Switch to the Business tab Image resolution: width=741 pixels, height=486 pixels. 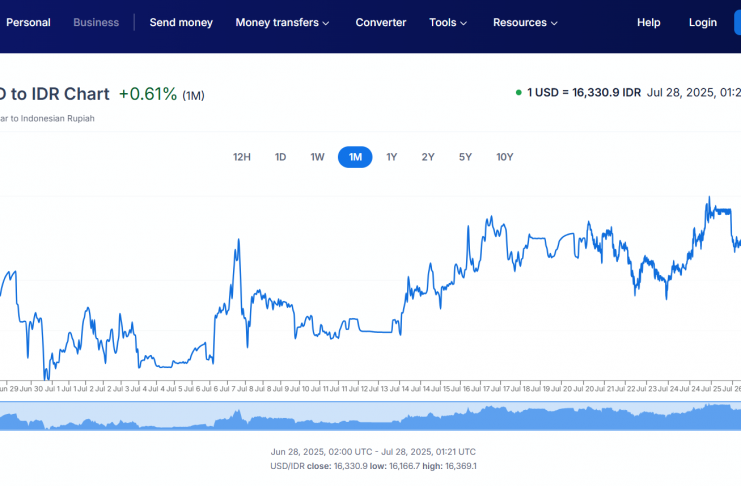pos(96,22)
